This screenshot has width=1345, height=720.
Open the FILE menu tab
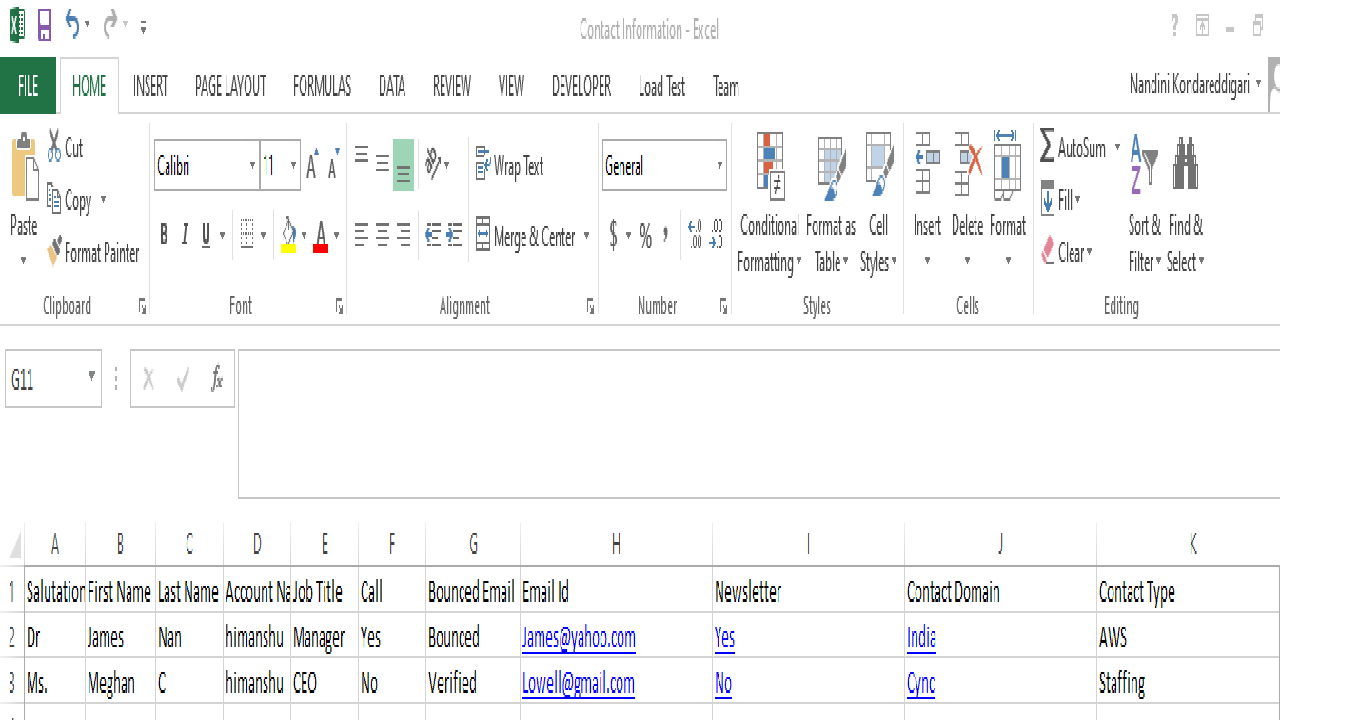point(28,87)
